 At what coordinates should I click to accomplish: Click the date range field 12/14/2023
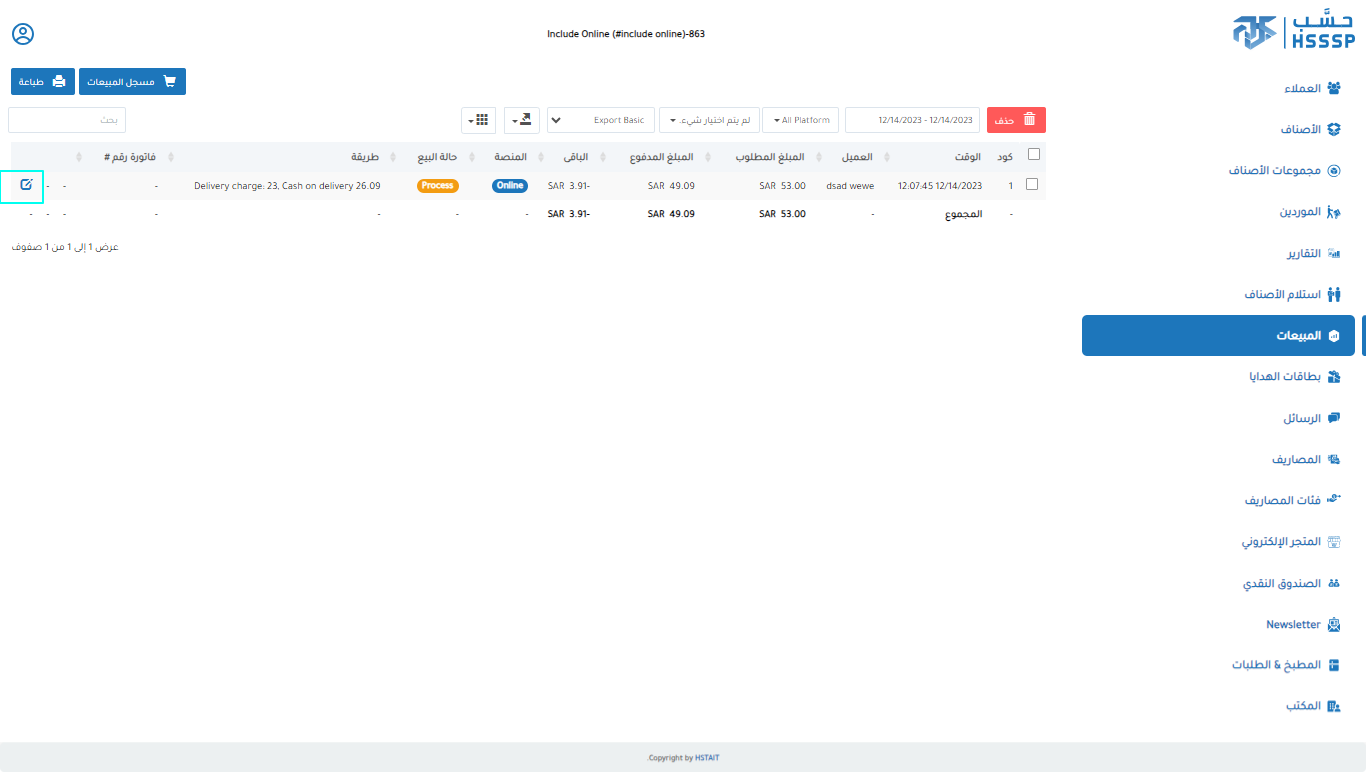912,120
